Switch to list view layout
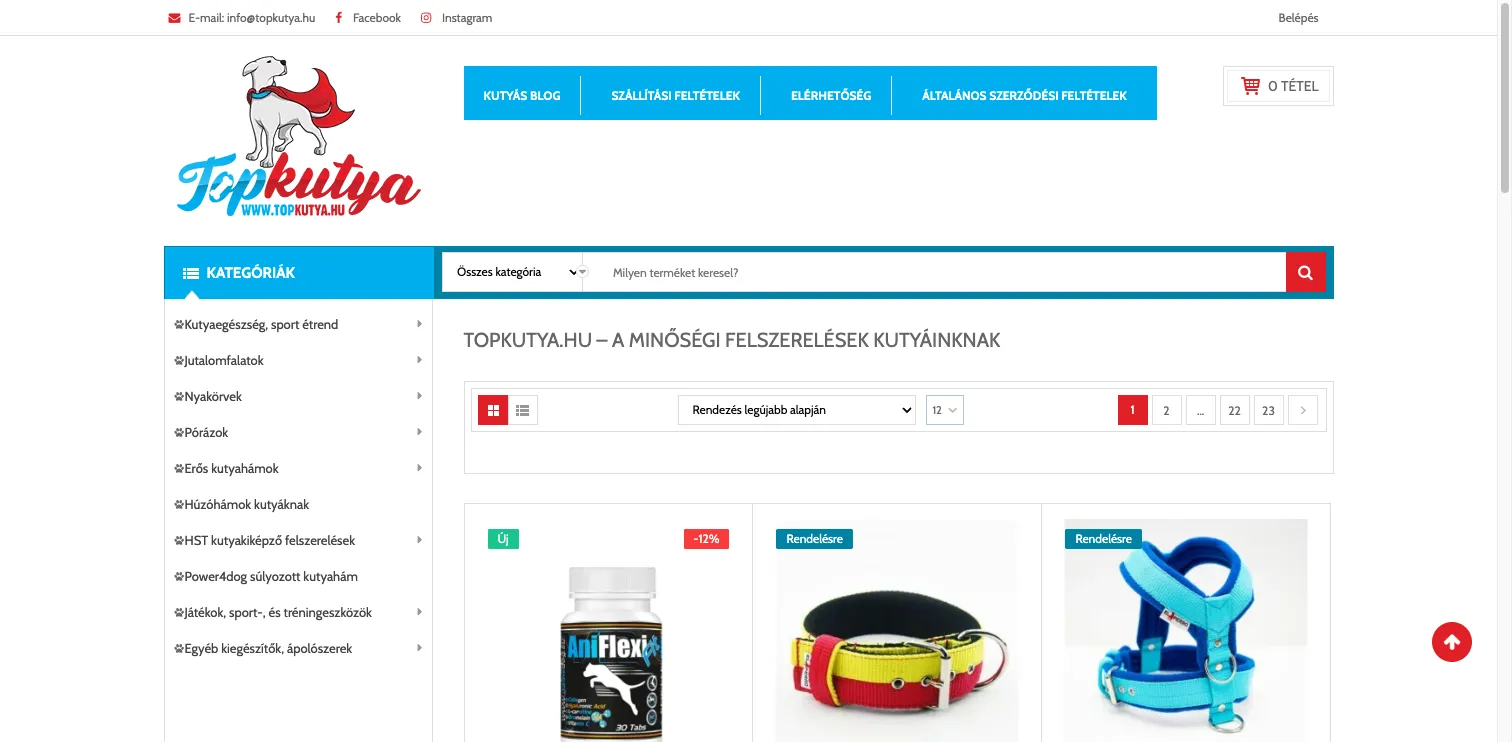 pyautogui.click(x=523, y=410)
